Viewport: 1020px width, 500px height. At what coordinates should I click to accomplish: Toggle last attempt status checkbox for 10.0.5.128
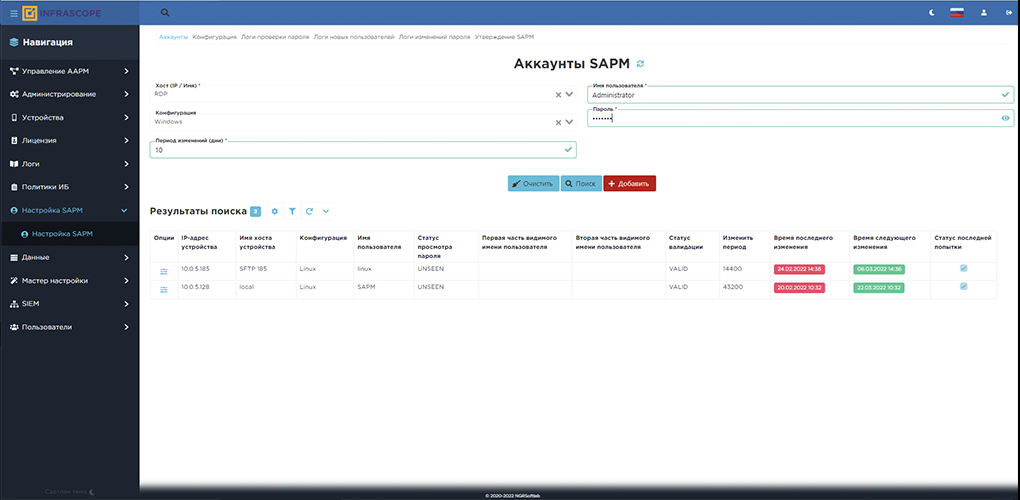click(x=963, y=287)
